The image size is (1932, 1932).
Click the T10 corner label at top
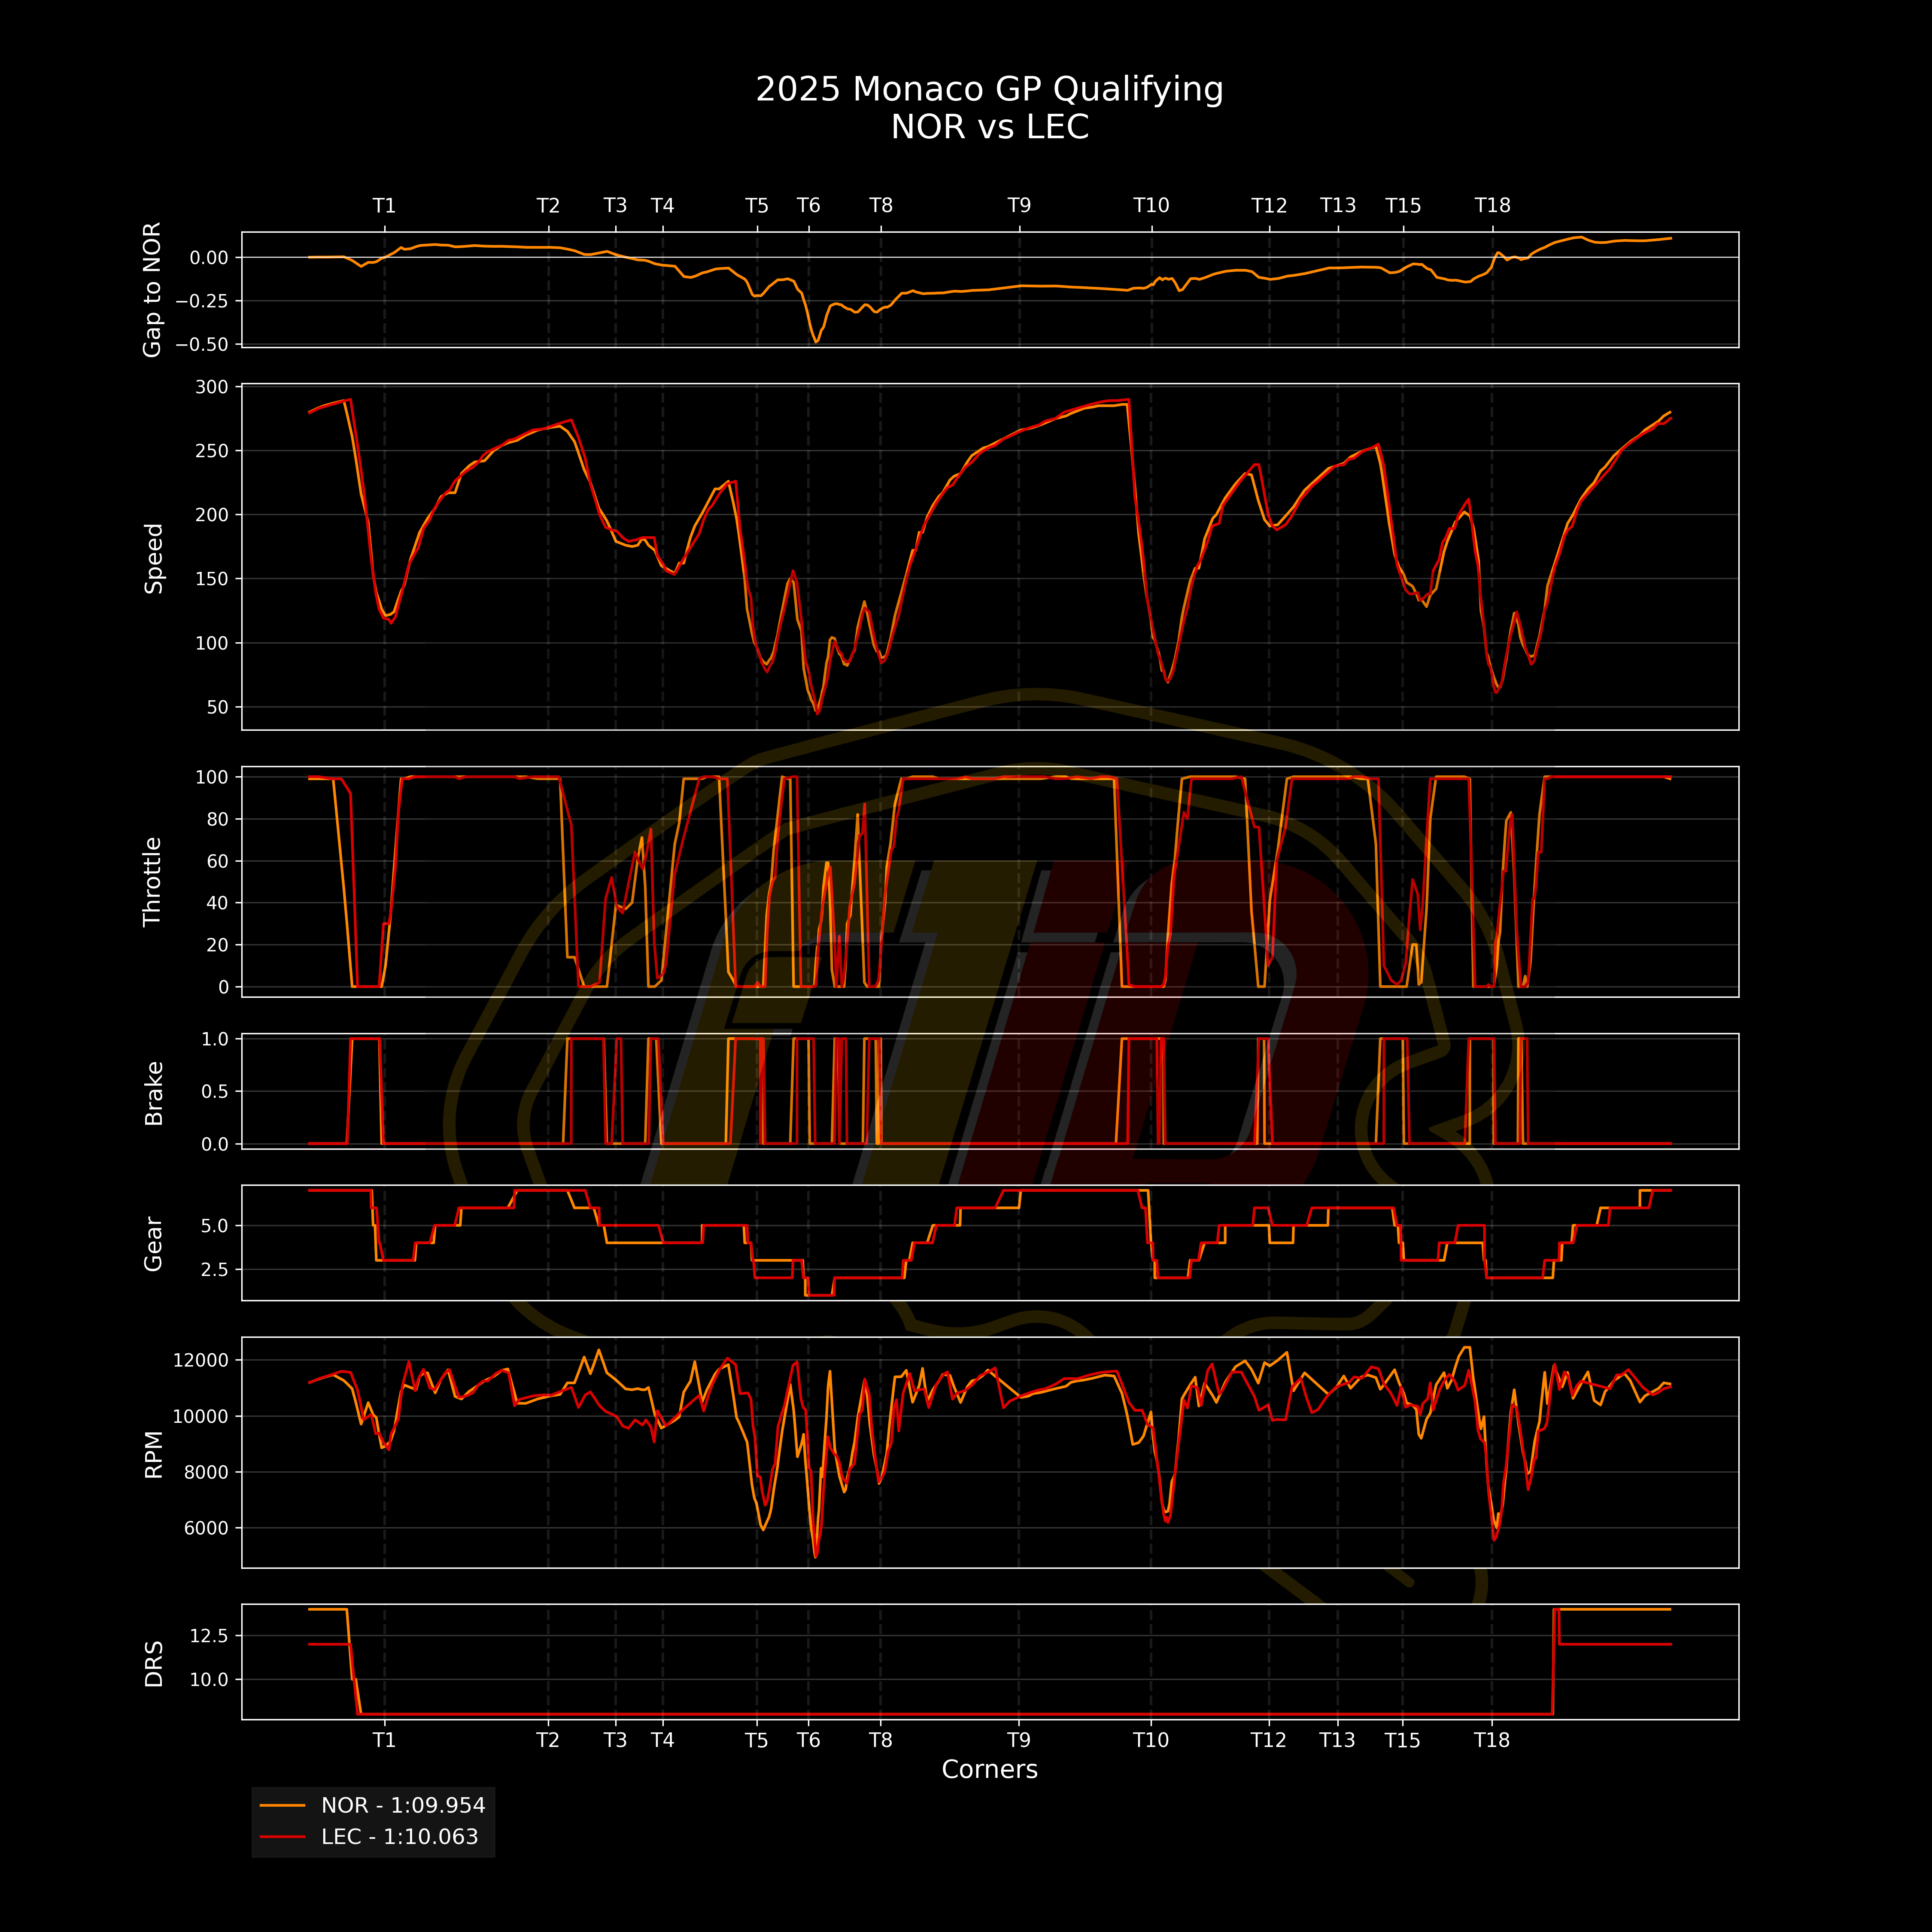coord(1151,205)
